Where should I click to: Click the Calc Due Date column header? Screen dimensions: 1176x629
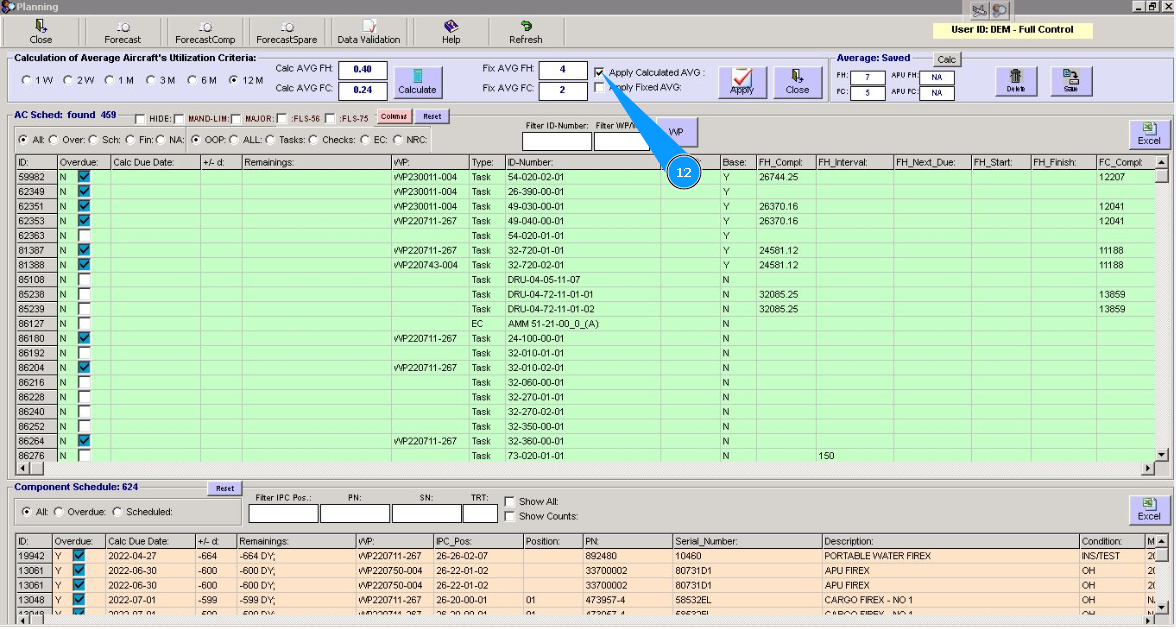pos(155,162)
